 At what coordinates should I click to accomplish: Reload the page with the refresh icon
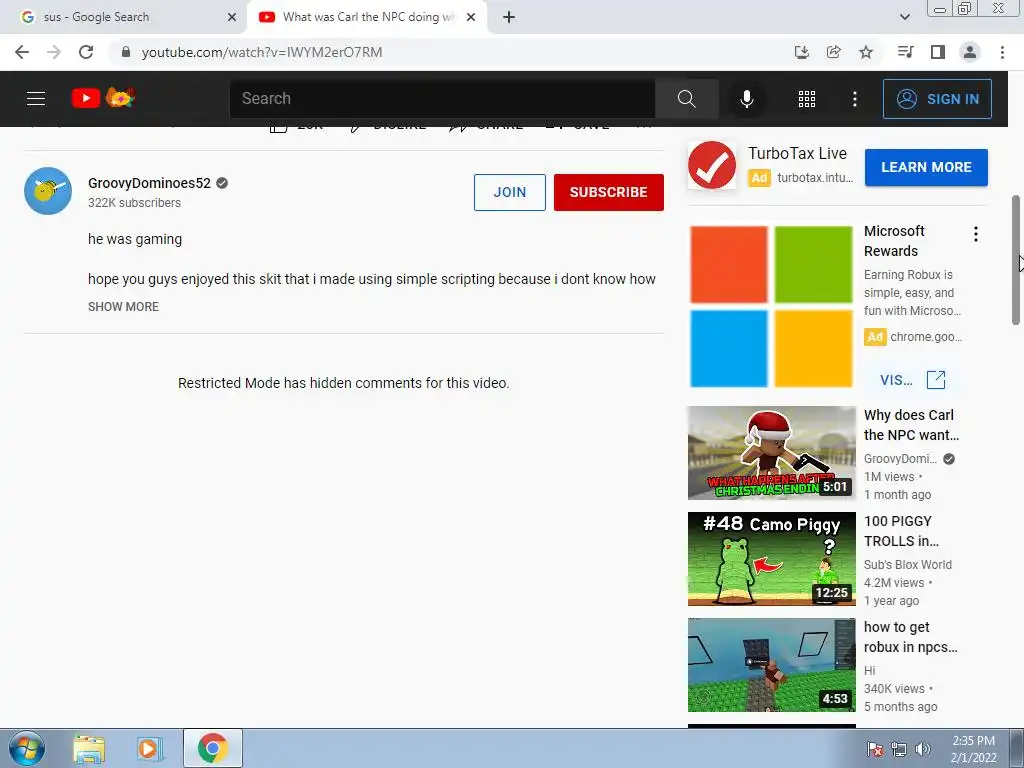pos(86,52)
